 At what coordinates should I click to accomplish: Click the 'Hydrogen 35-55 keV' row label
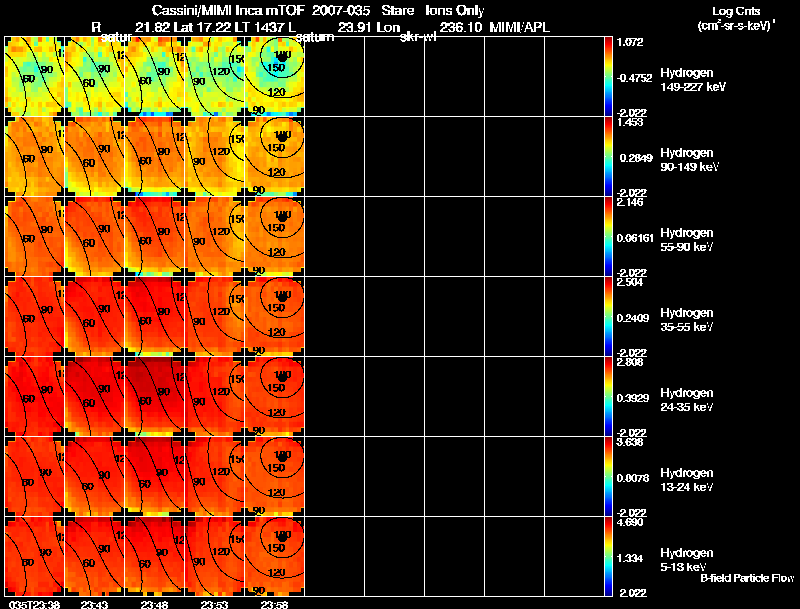687,320
